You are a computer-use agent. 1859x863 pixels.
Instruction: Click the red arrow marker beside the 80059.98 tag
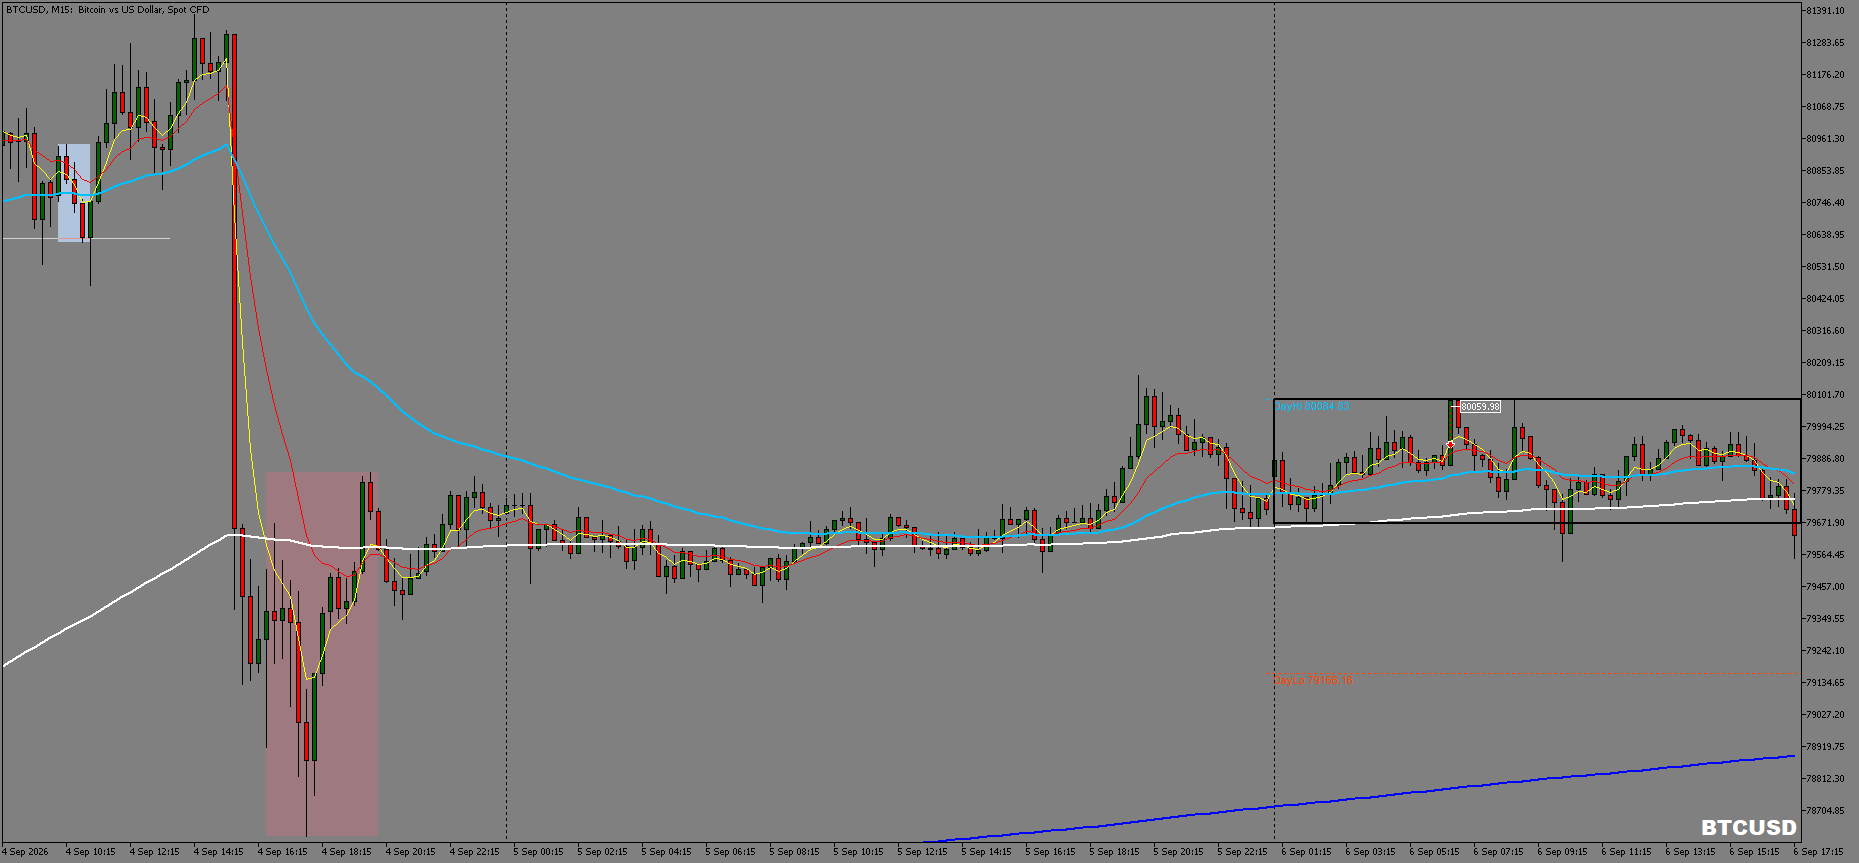1451,444
